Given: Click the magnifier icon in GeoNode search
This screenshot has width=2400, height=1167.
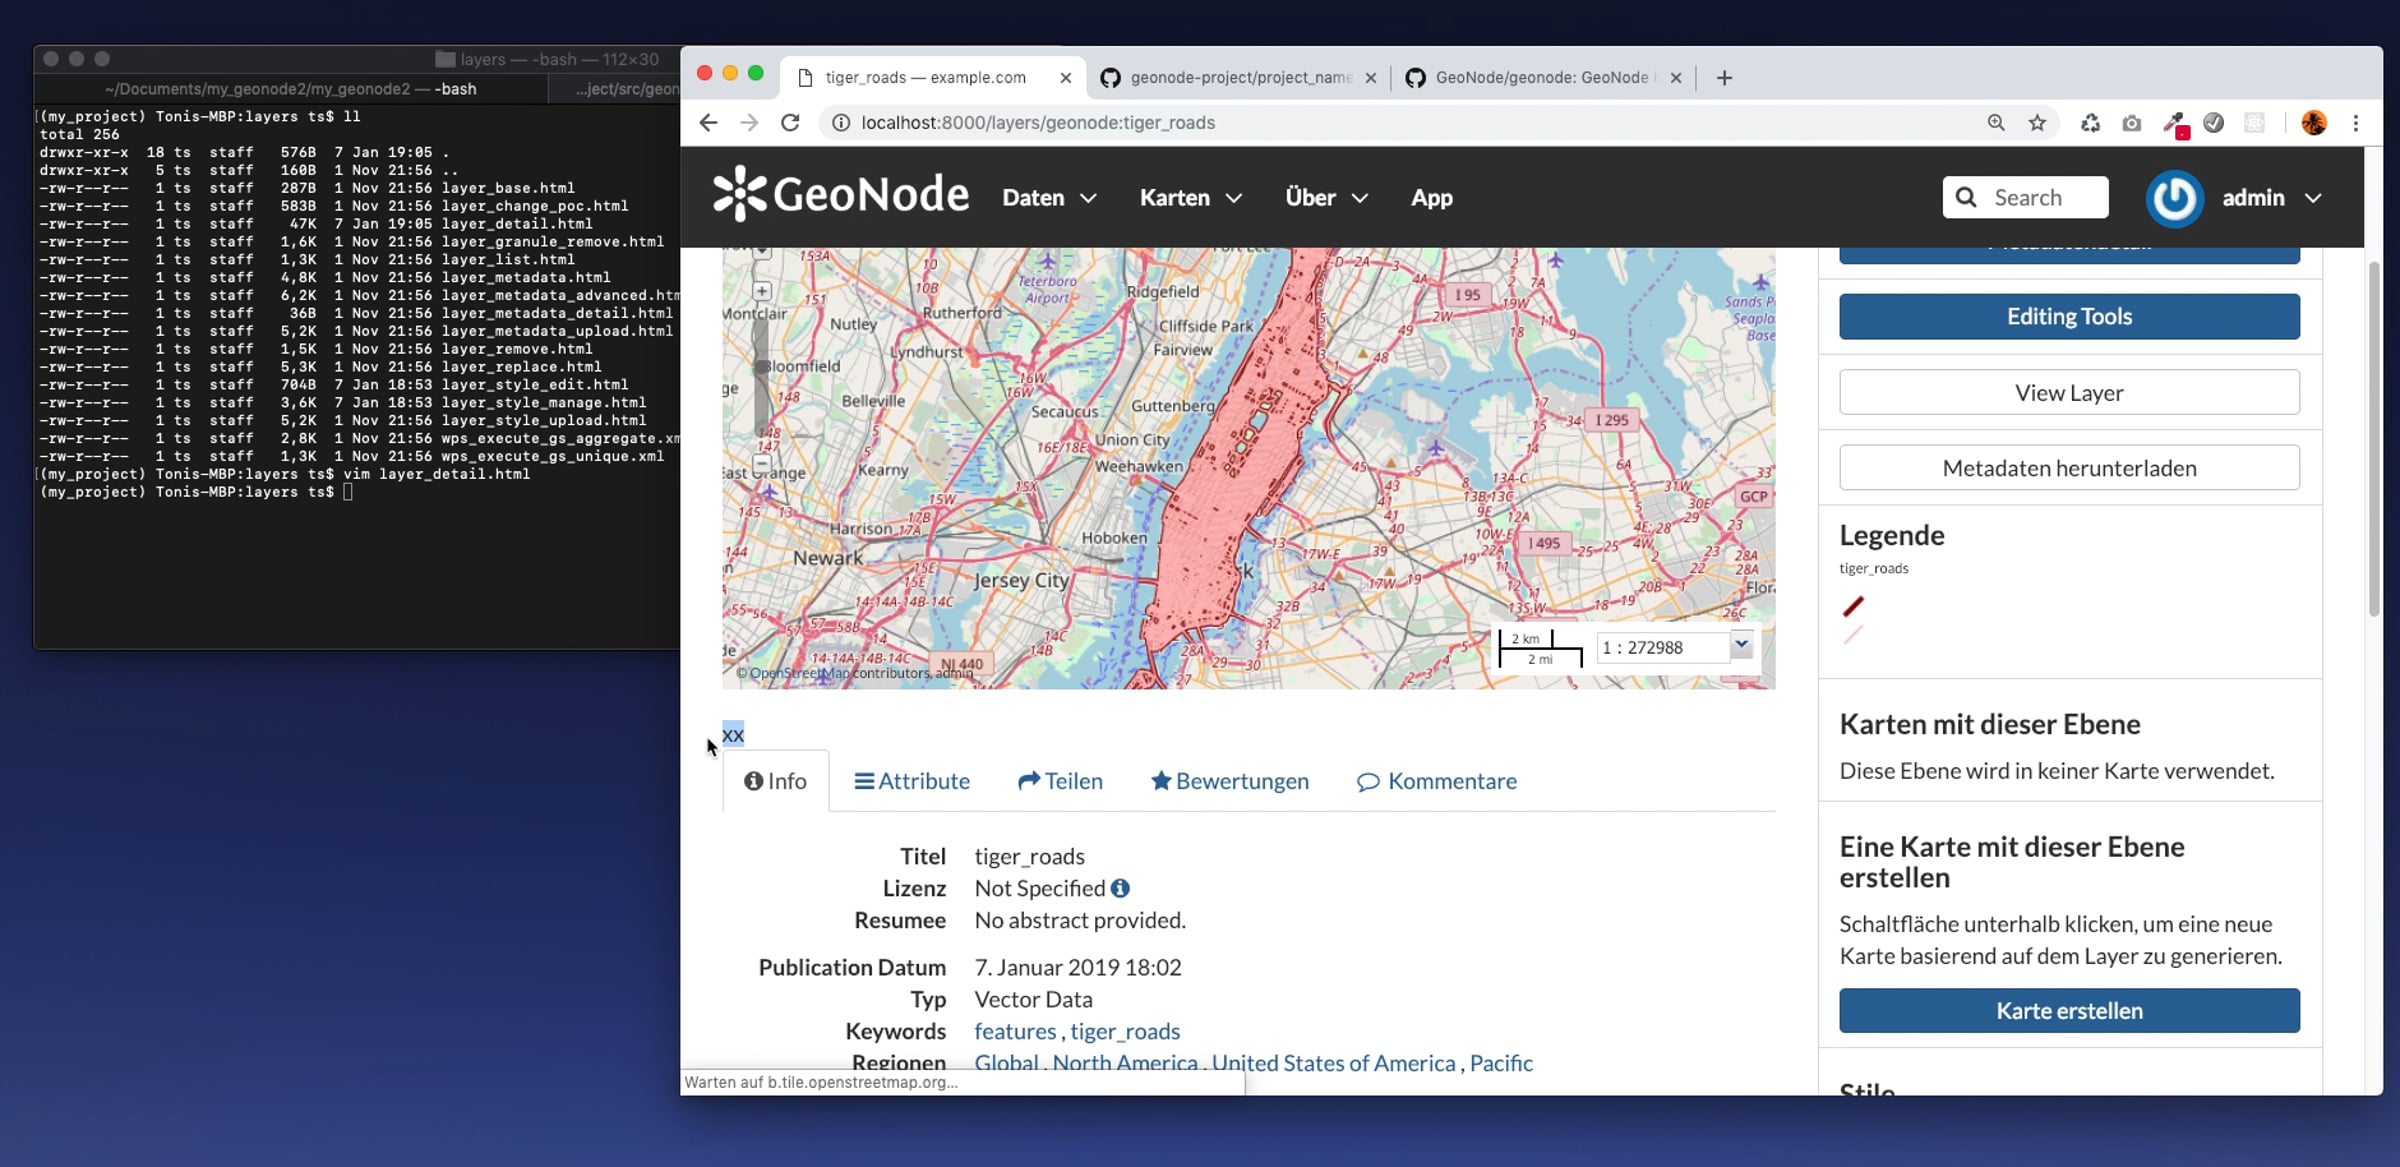Looking at the screenshot, I should pos(1966,197).
